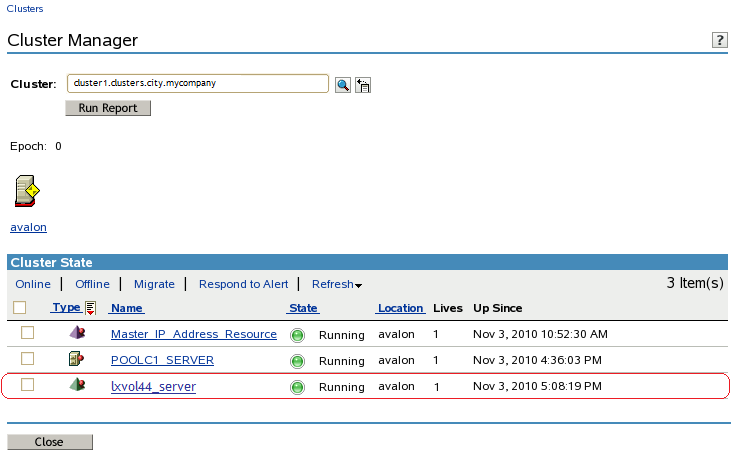Check the Master_IP_Address_Resource row checkbox
The image size is (731, 464).
[x=28, y=333]
